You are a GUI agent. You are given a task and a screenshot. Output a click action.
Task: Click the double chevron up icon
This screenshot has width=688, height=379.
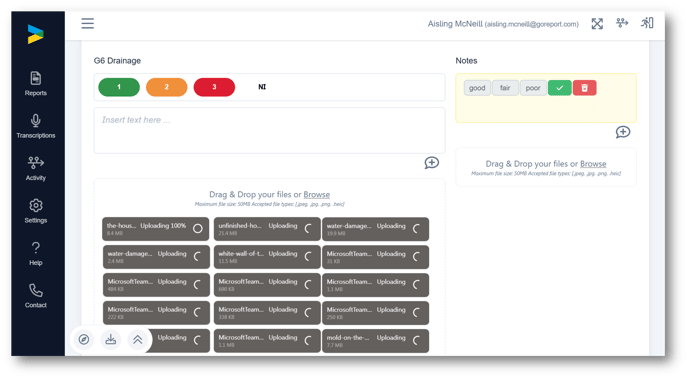(x=137, y=340)
